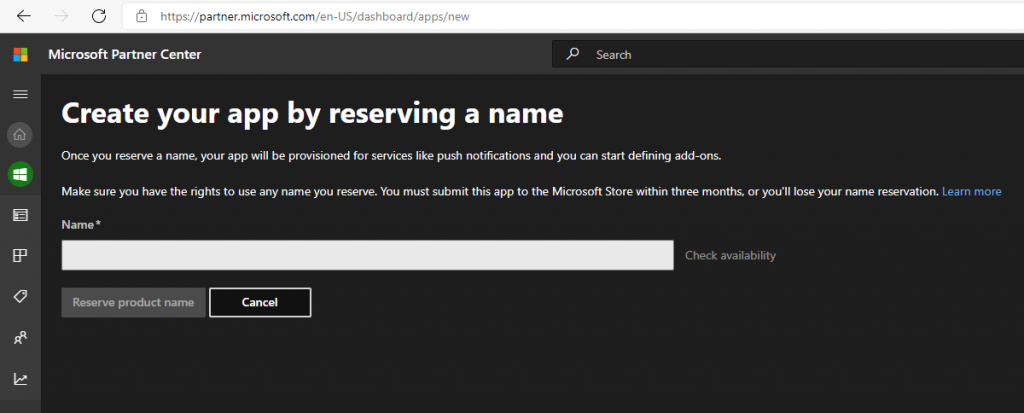Select the green Windows apps icon

click(x=20, y=175)
